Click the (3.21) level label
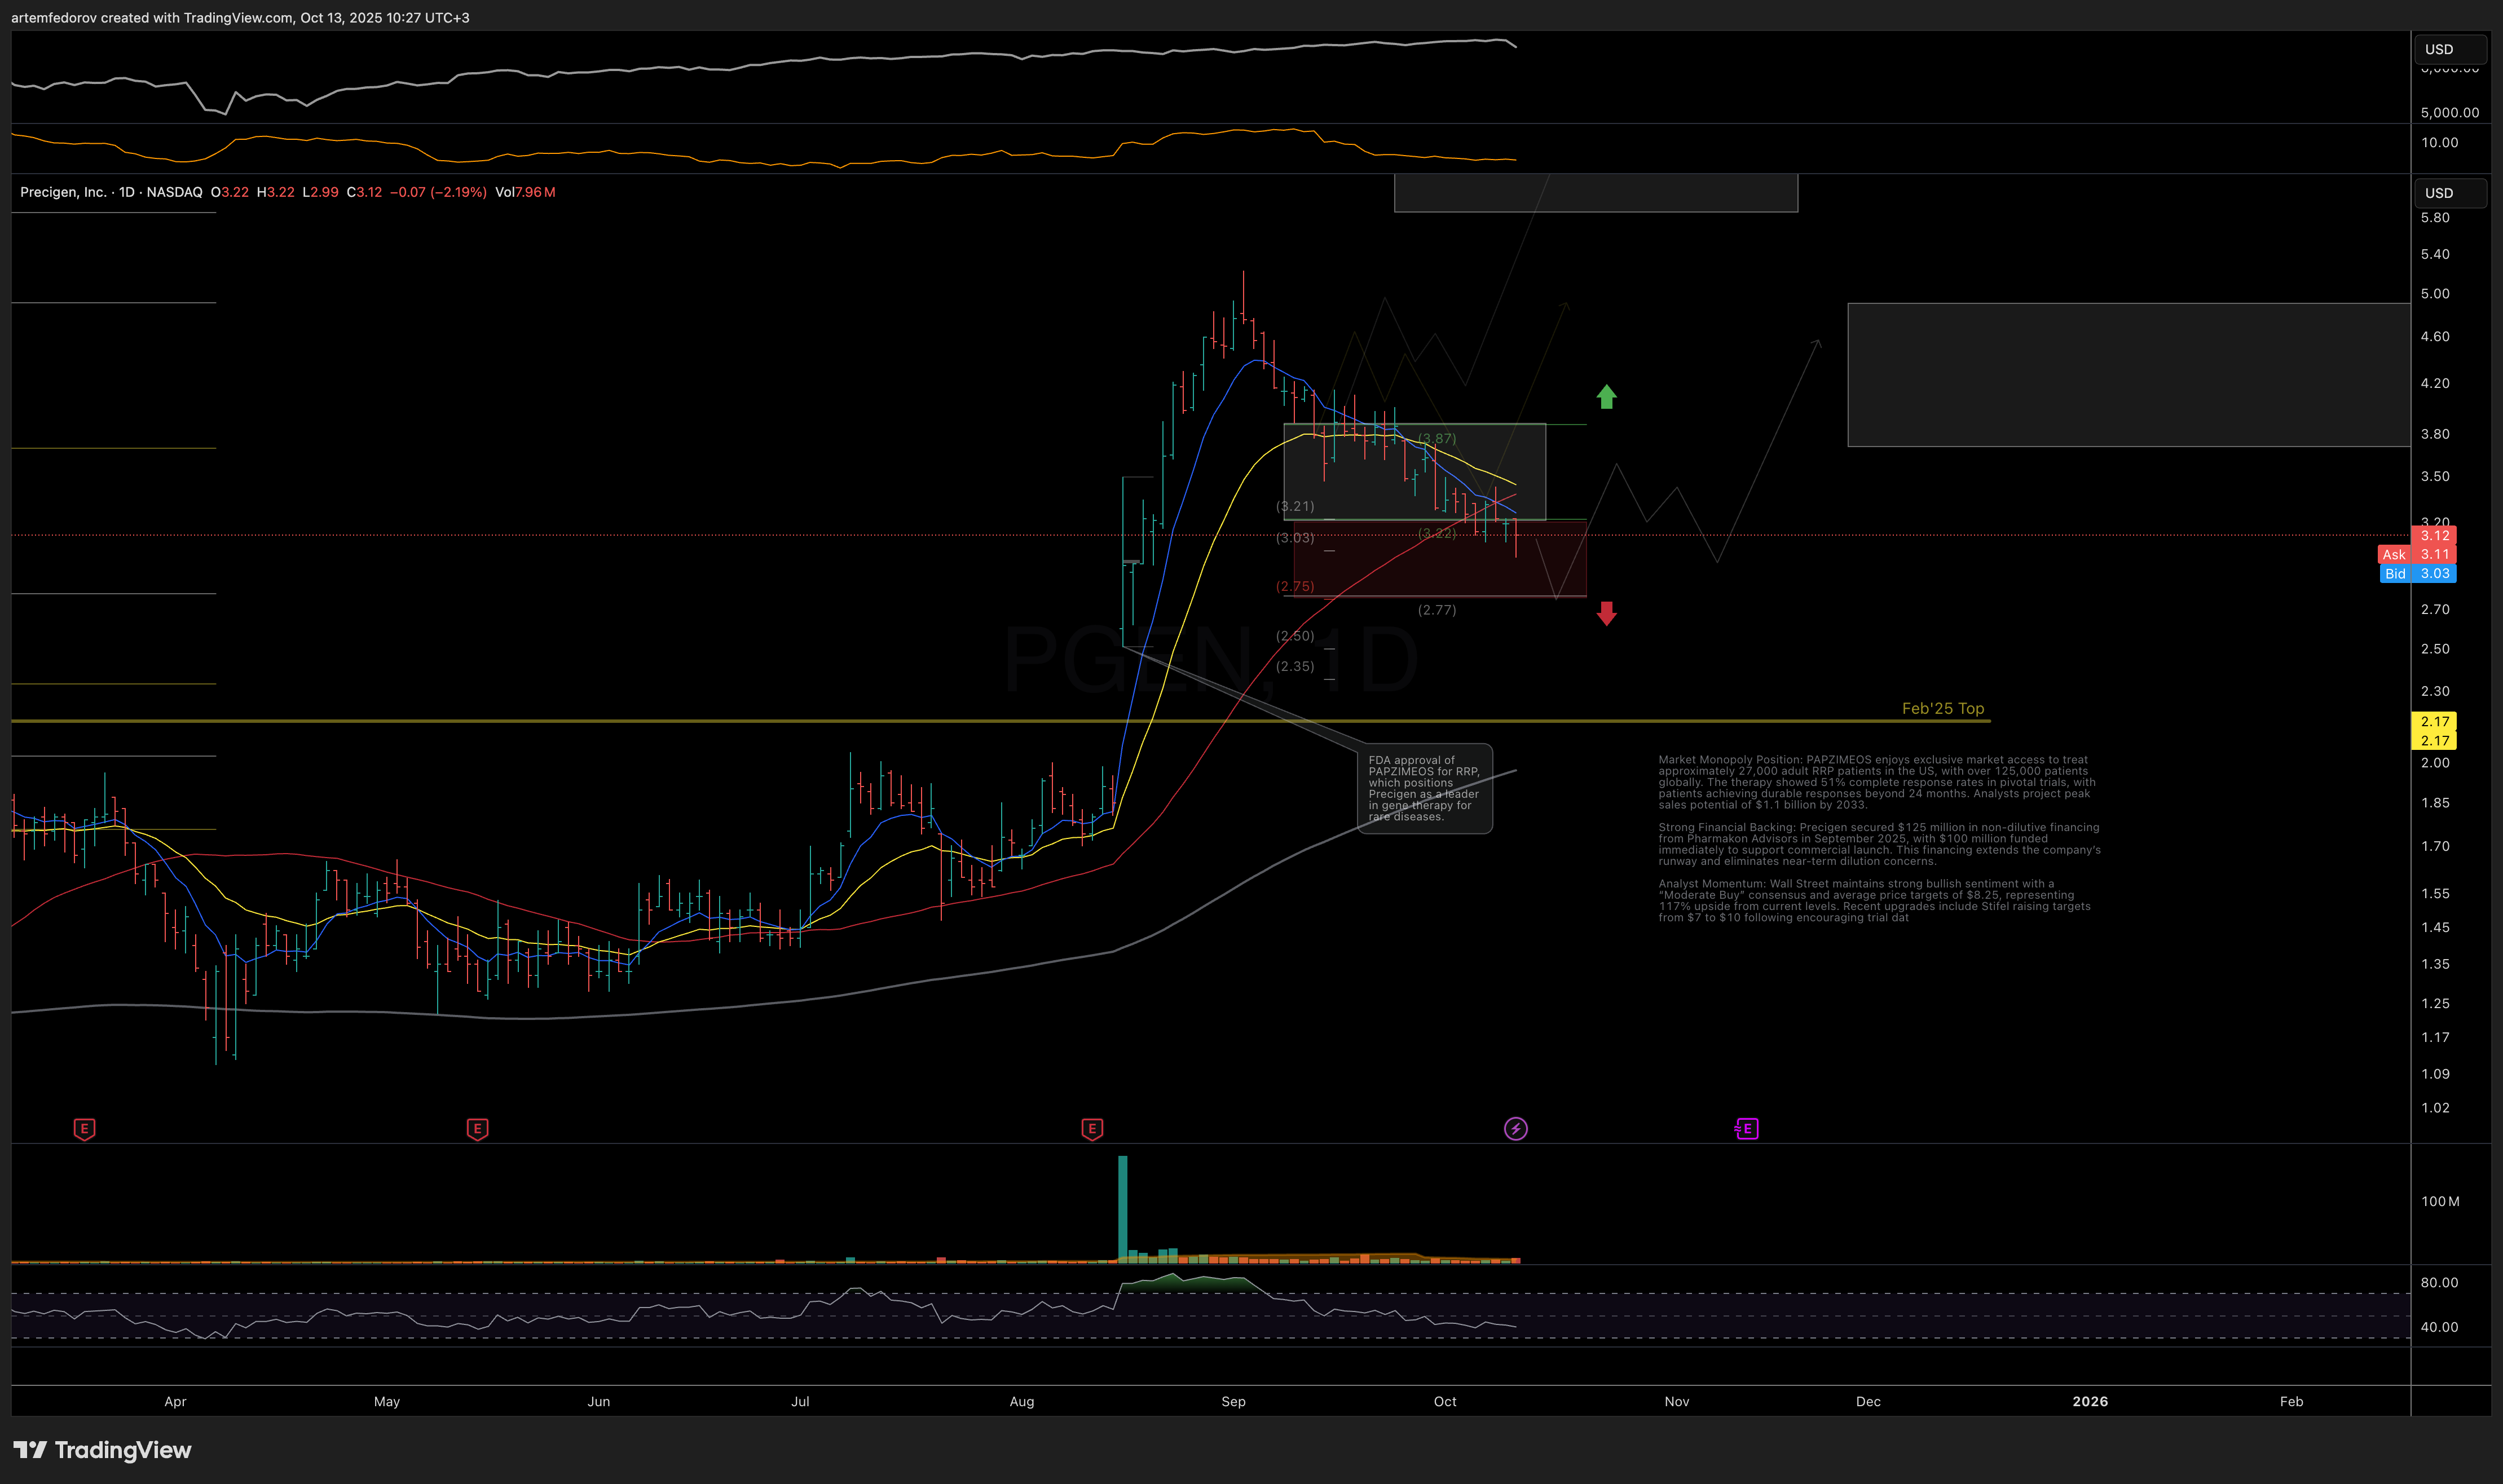Viewport: 2503px width, 1484px height. click(x=1295, y=507)
